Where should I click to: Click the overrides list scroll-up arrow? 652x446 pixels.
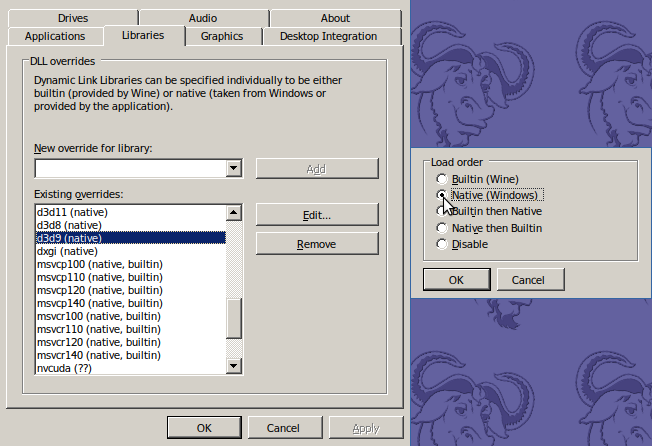coord(234,213)
